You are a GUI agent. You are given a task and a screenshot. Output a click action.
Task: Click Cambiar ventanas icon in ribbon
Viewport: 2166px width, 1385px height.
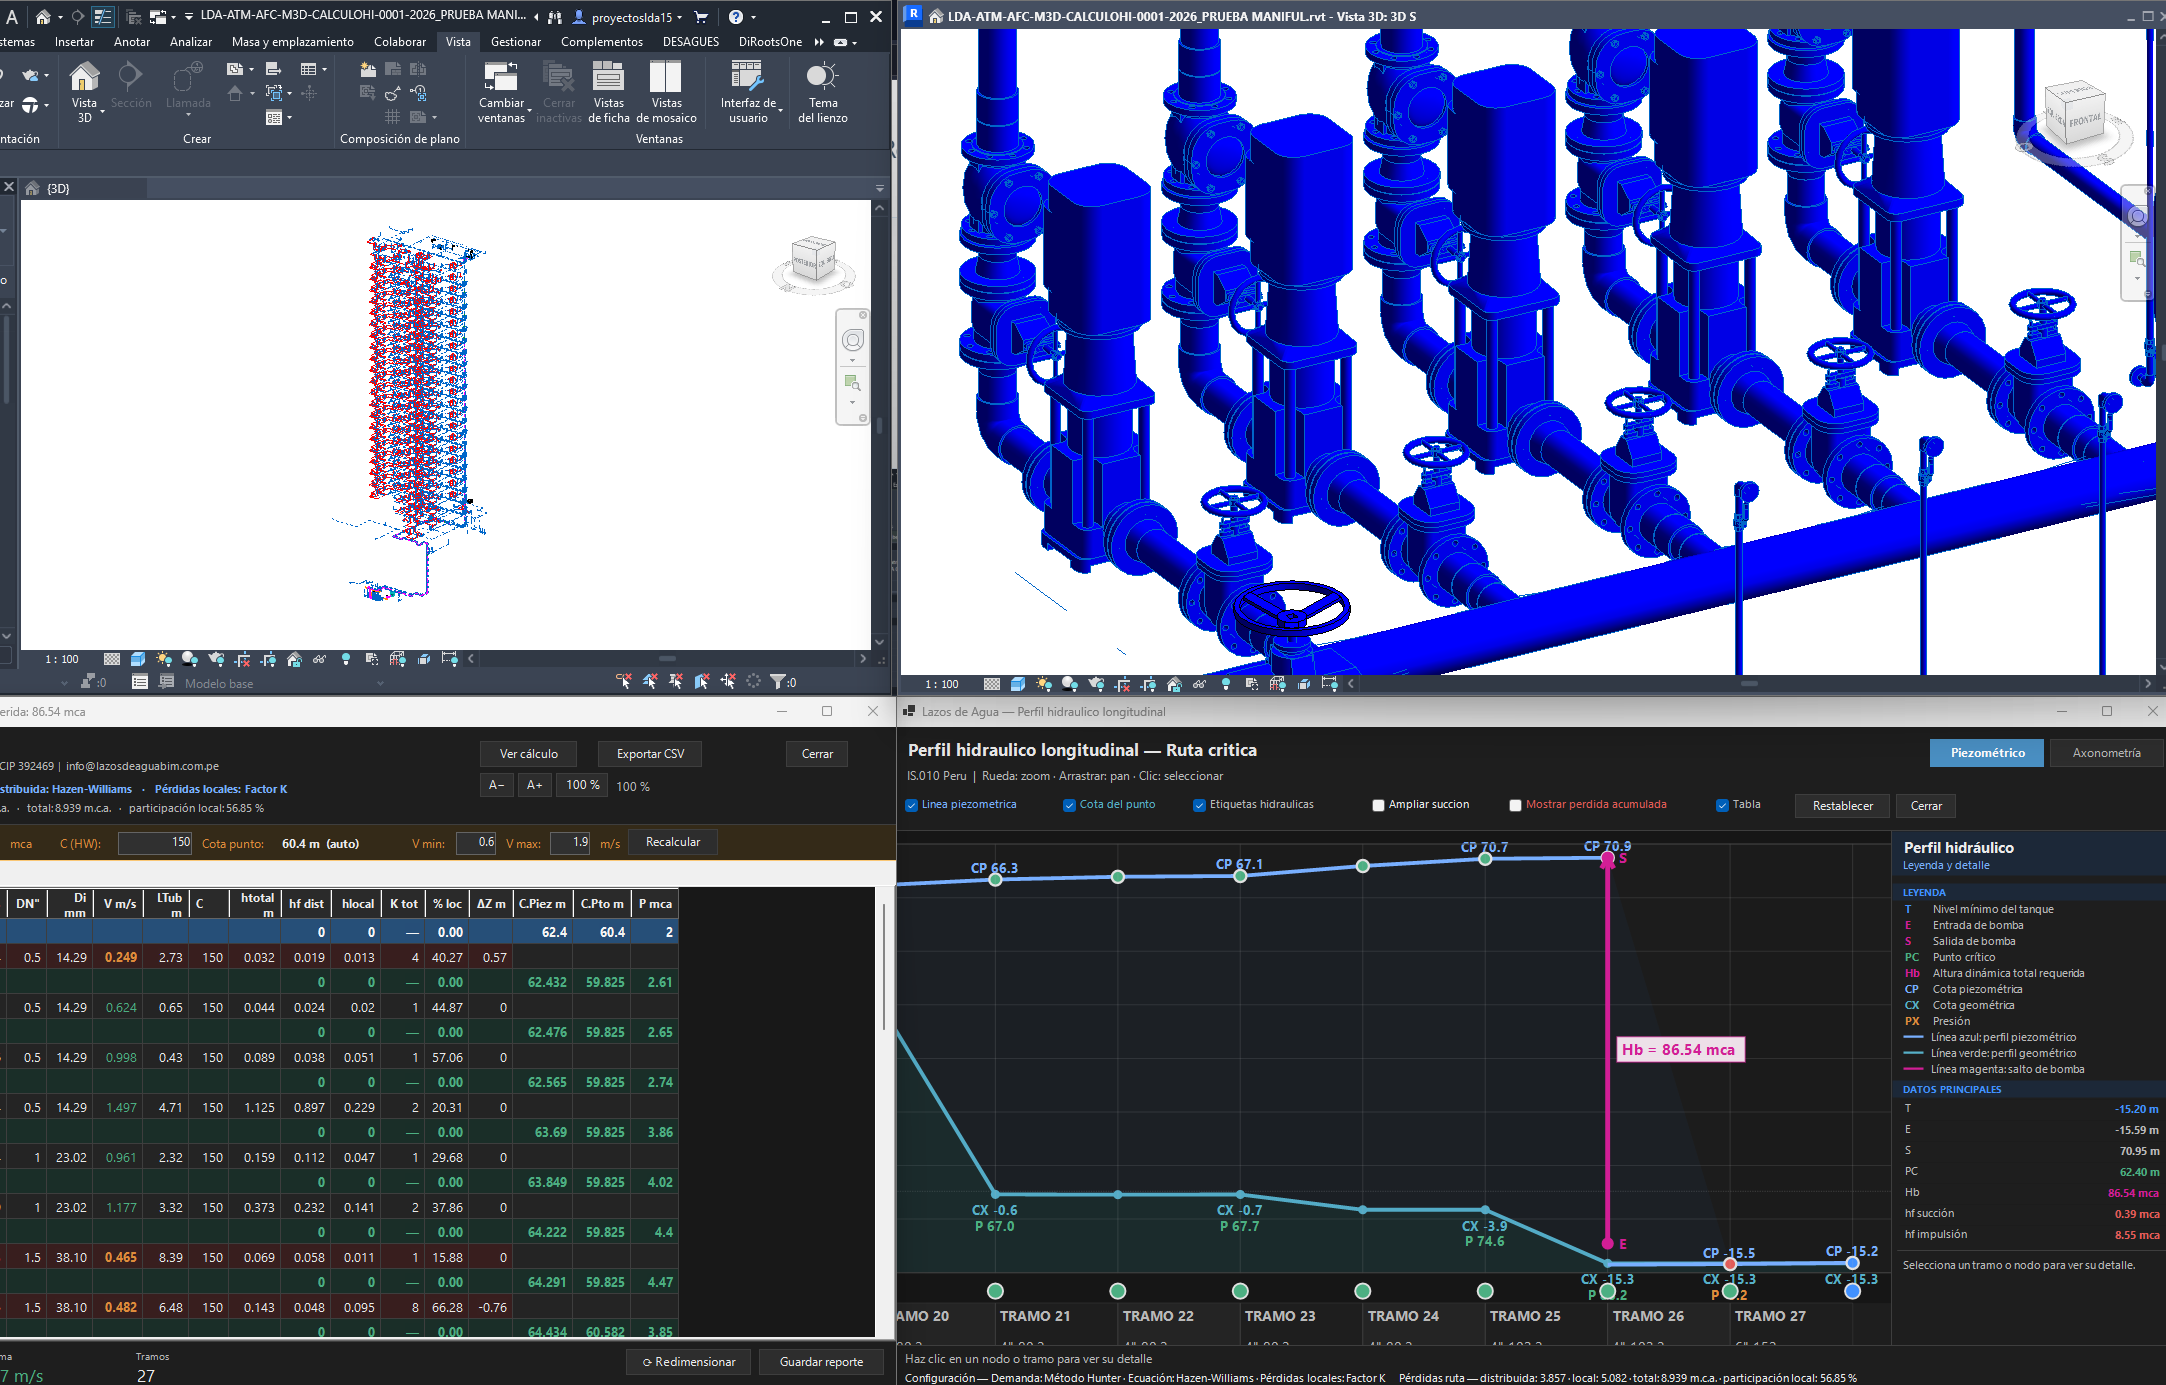point(501,76)
